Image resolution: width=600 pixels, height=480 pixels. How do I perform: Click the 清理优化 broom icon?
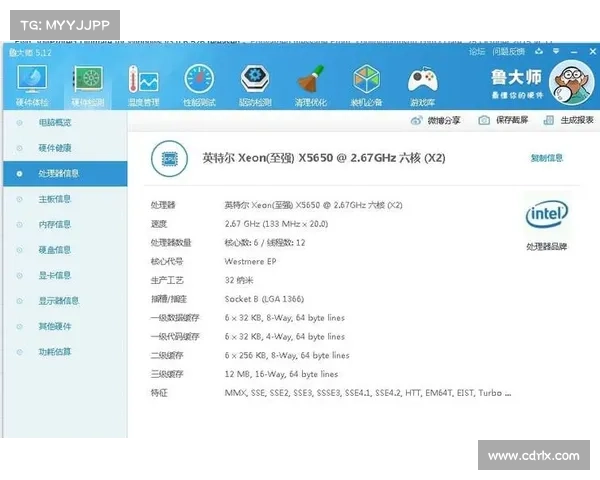pyautogui.click(x=311, y=82)
